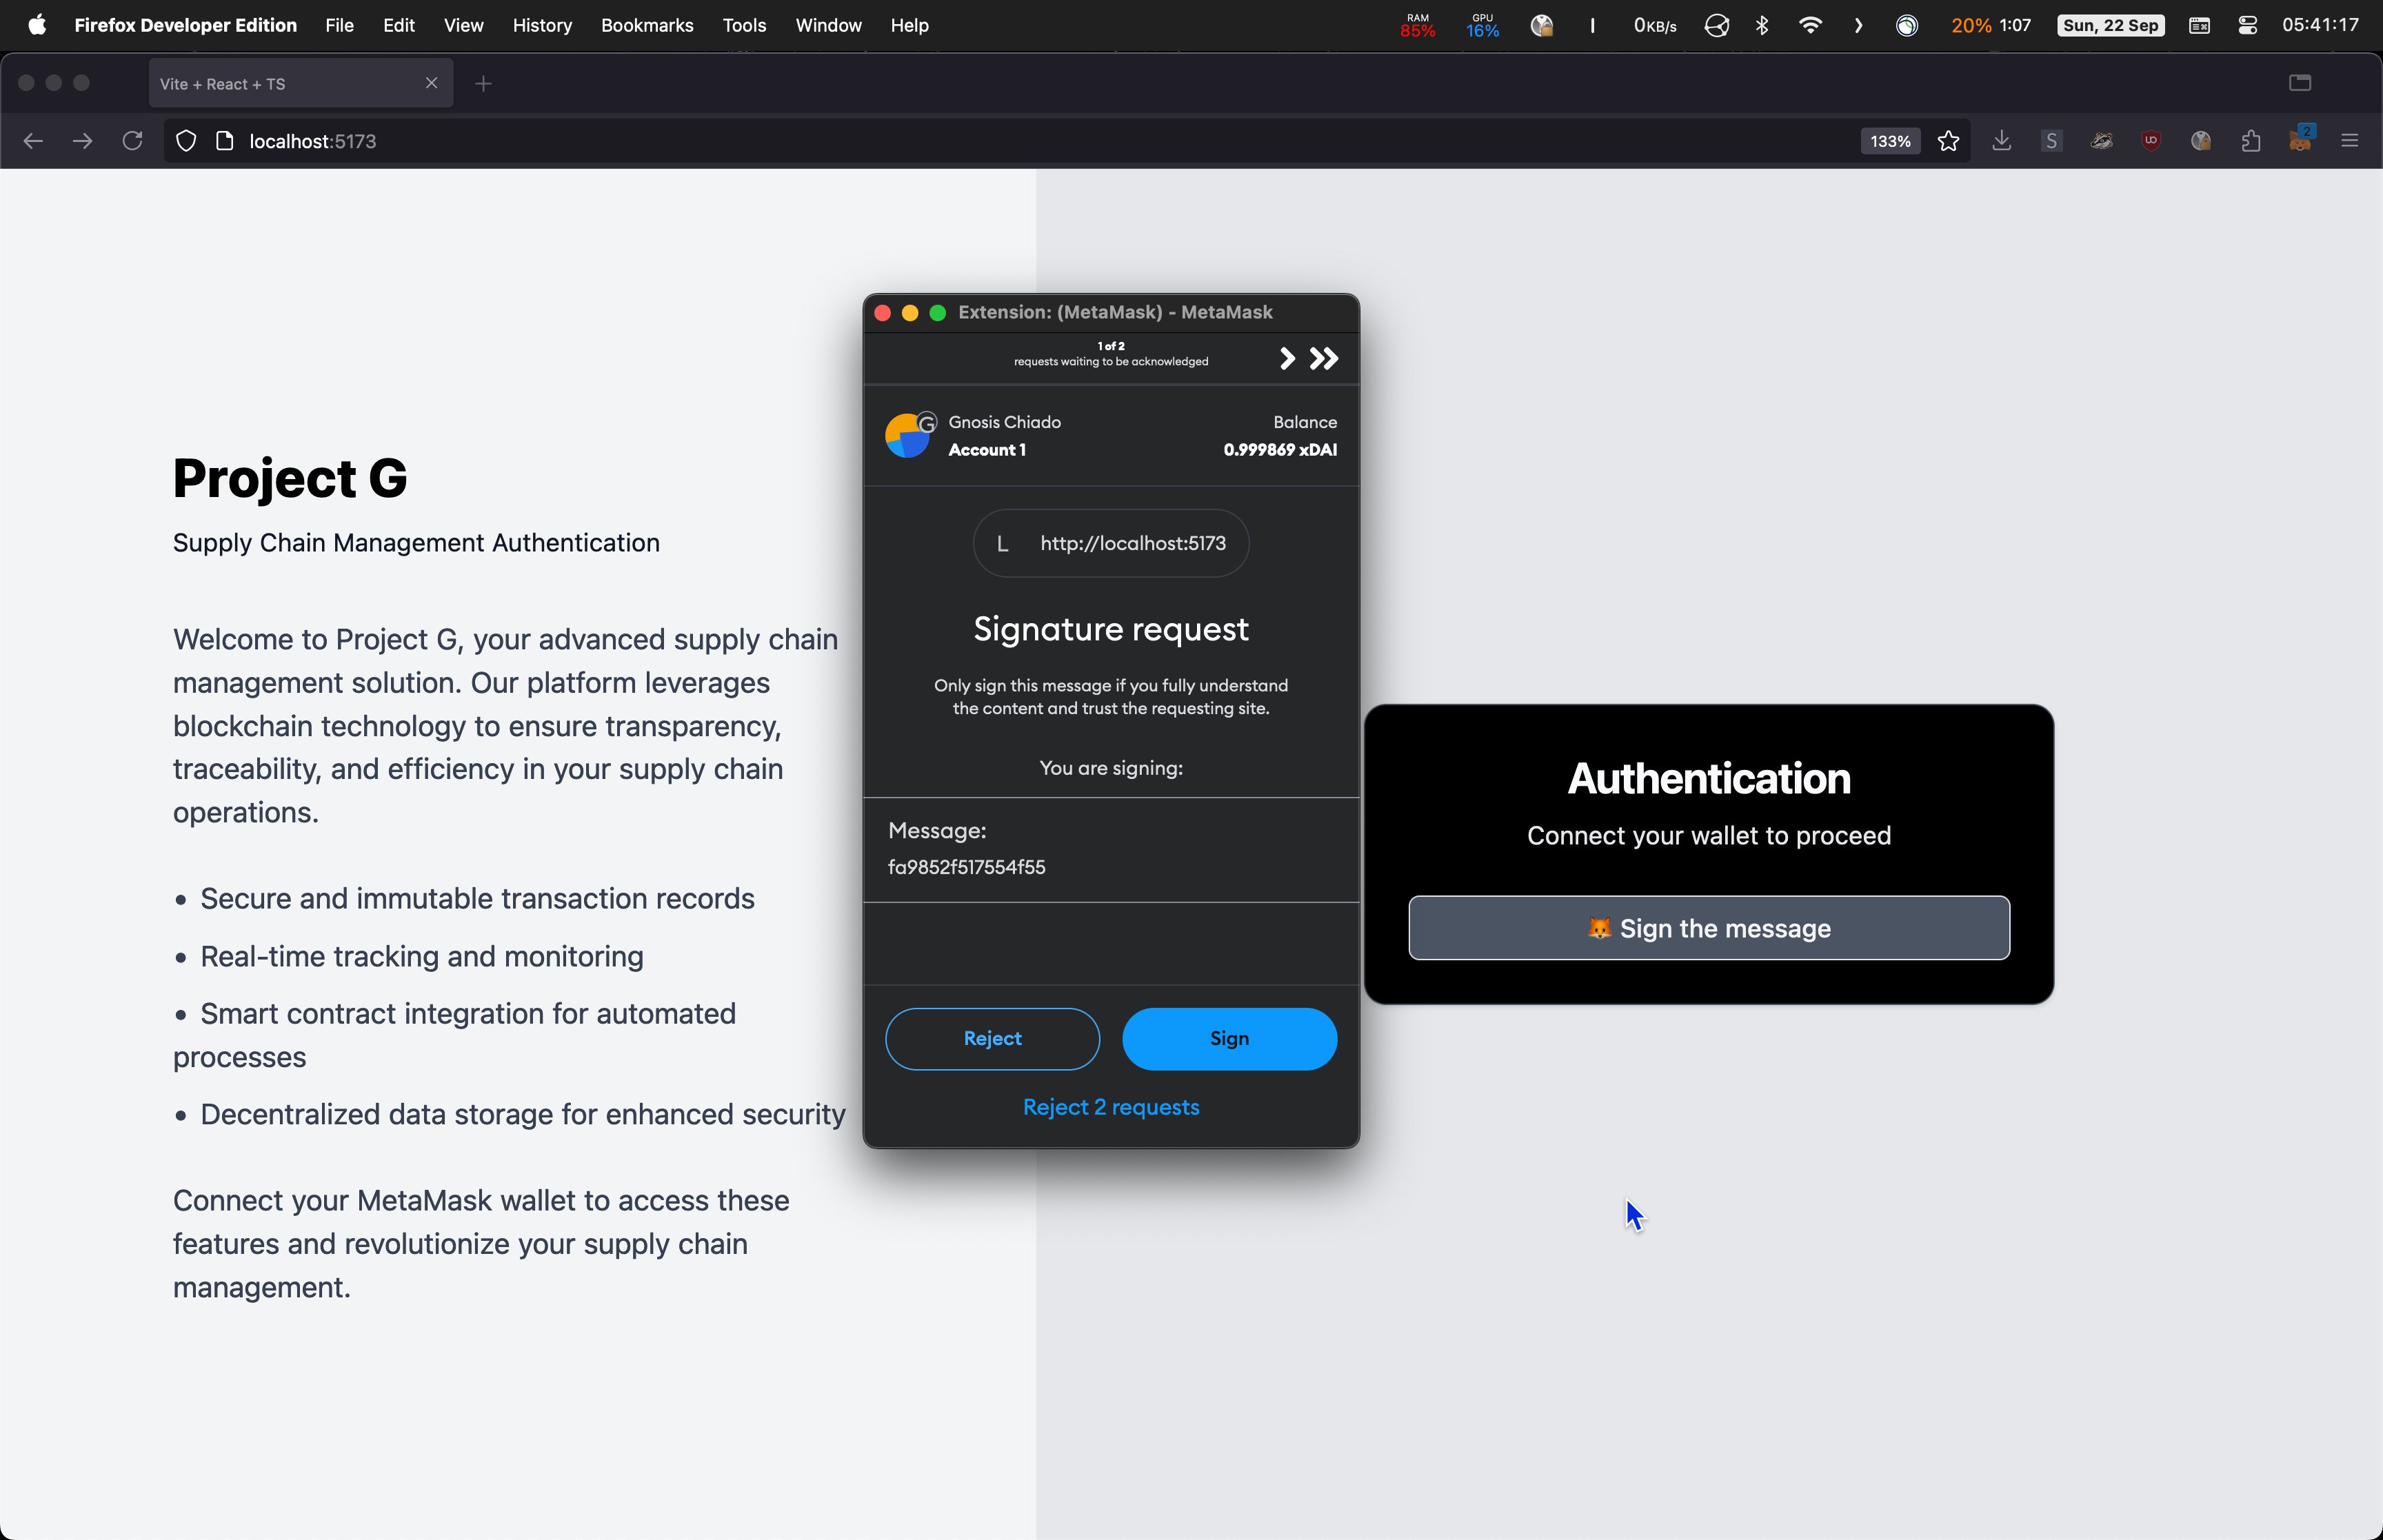Image resolution: width=2383 pixels, height=1540 pixels.
Task: Click the Wi-Fi menu bar icon
Action: (1810, 25)
